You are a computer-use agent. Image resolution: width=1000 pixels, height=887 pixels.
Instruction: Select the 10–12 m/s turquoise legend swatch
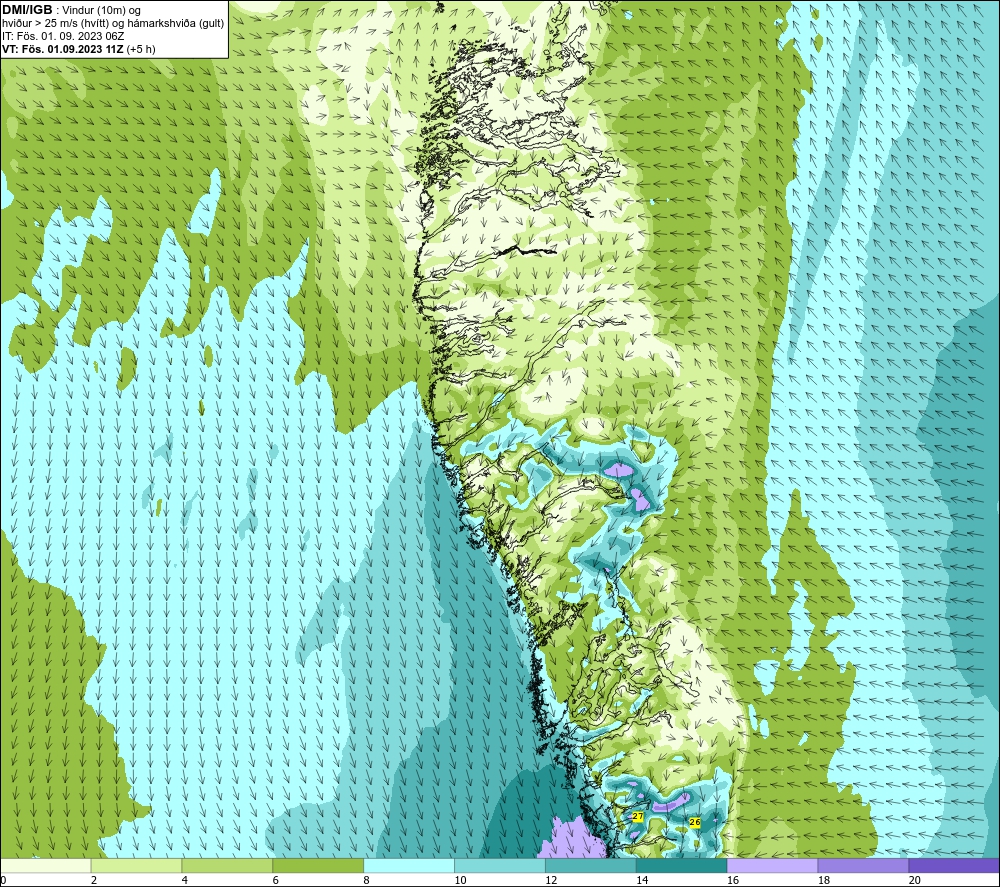500,865
